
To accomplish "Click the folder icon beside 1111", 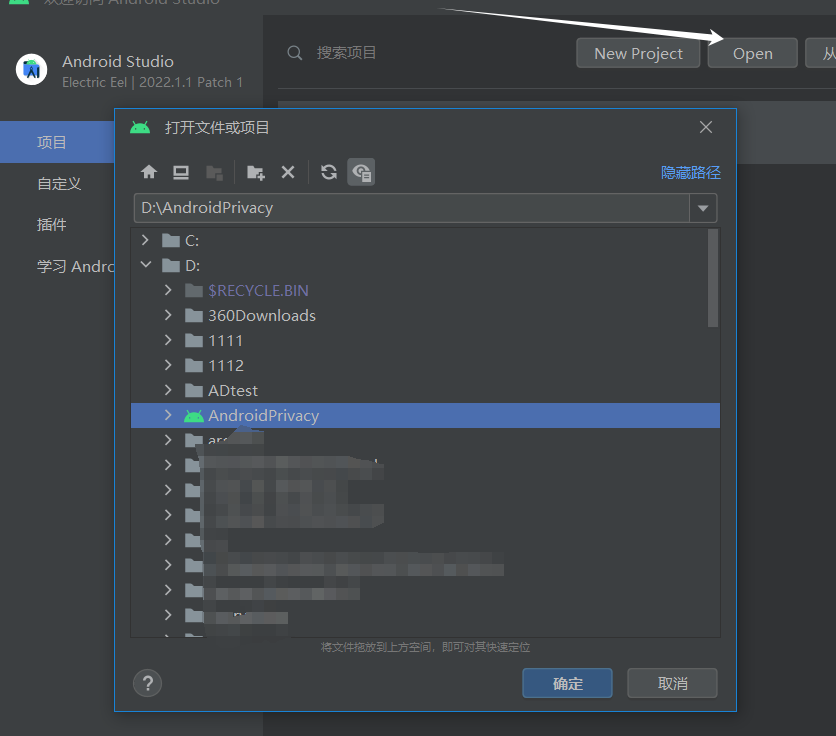I will coord(194,340).
